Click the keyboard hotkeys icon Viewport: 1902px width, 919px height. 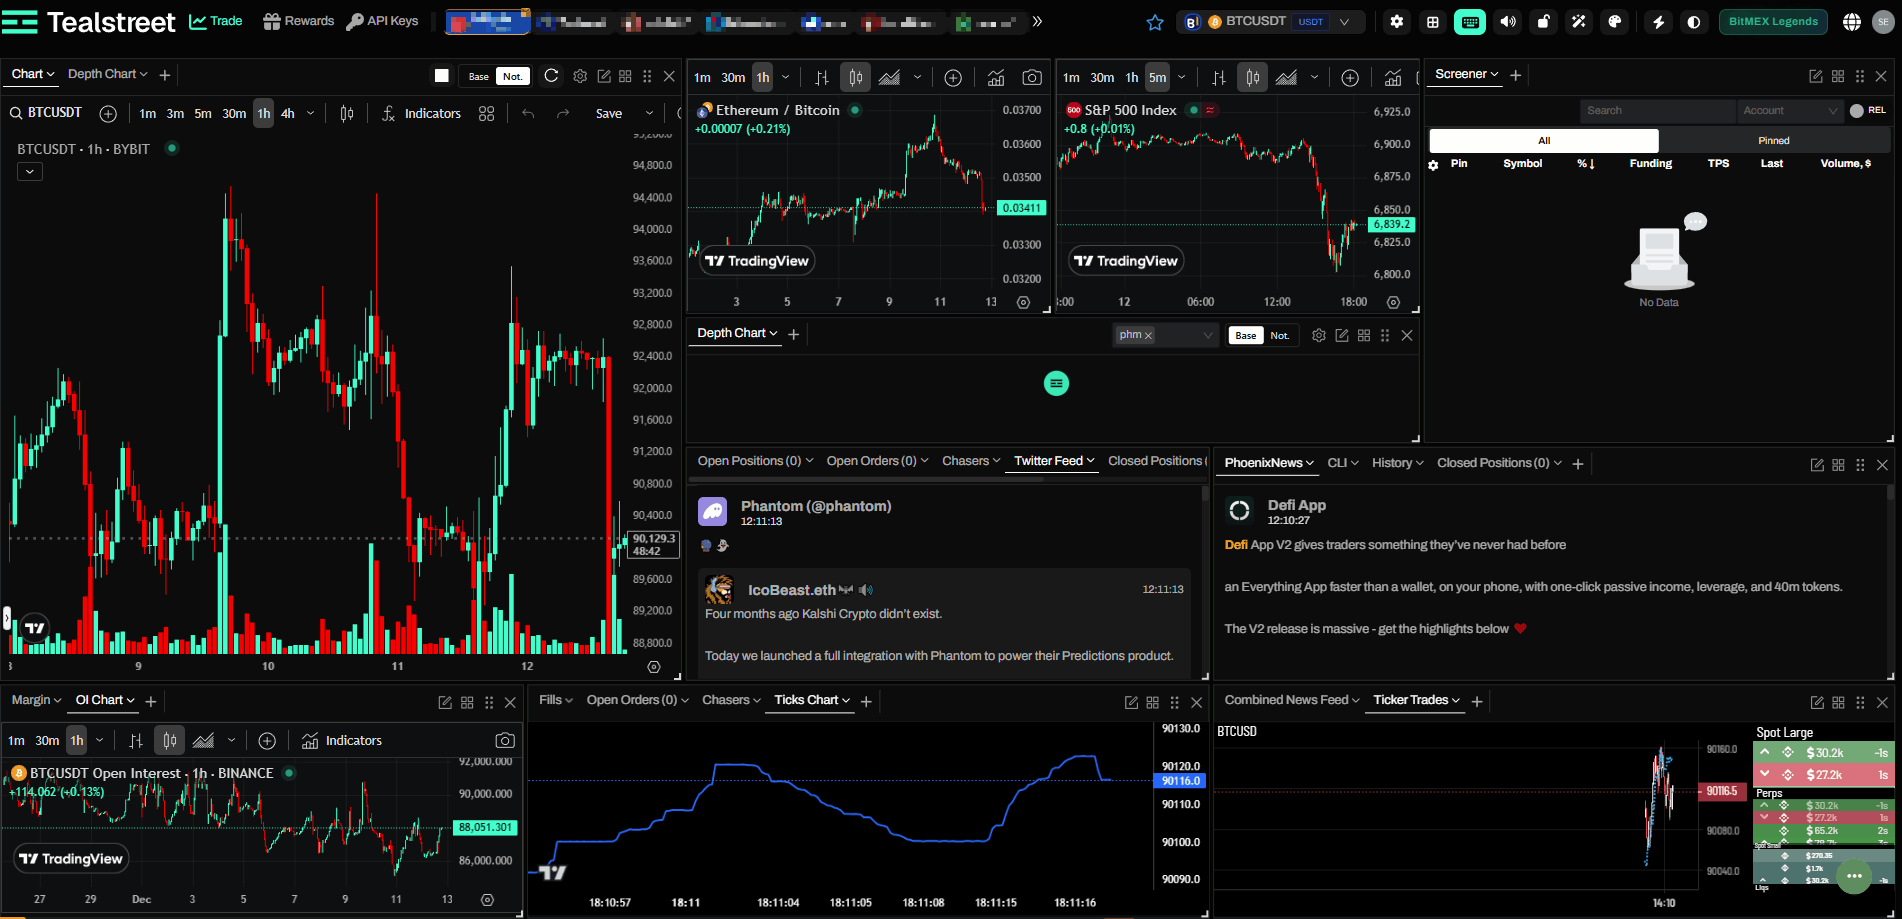point(1469,22)
